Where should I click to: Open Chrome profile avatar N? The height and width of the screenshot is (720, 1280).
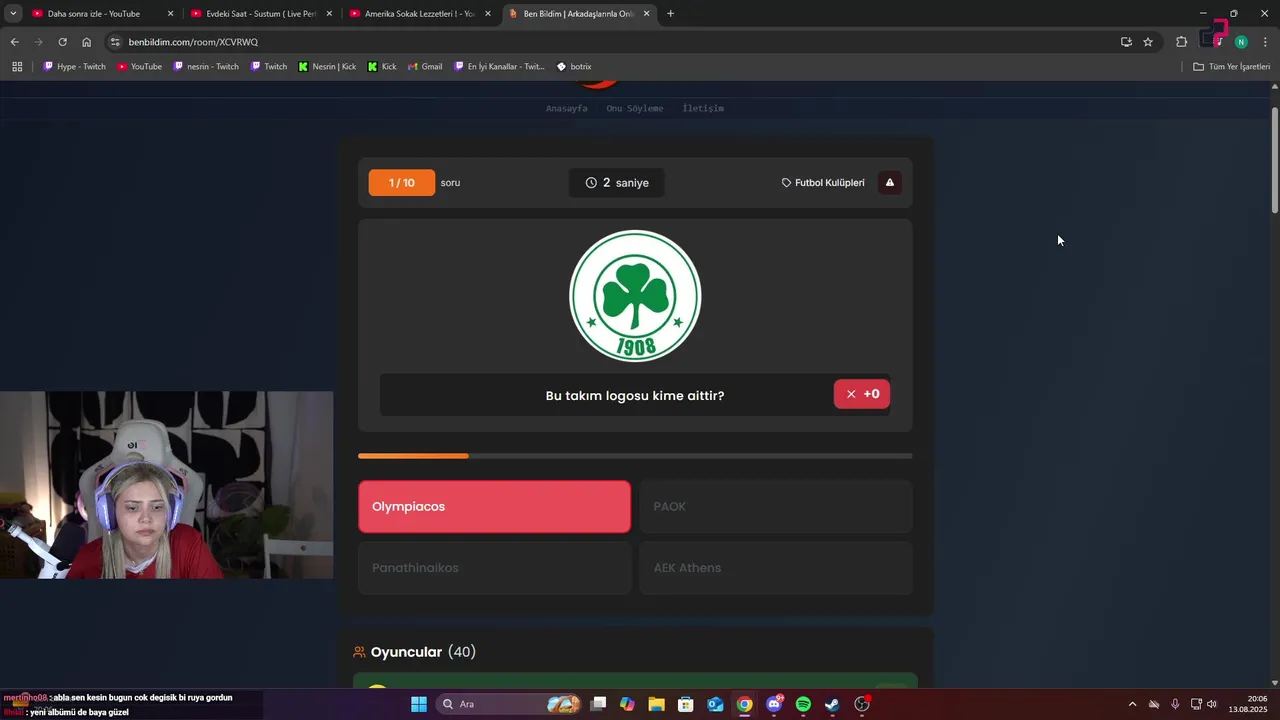coord(1241,42)
